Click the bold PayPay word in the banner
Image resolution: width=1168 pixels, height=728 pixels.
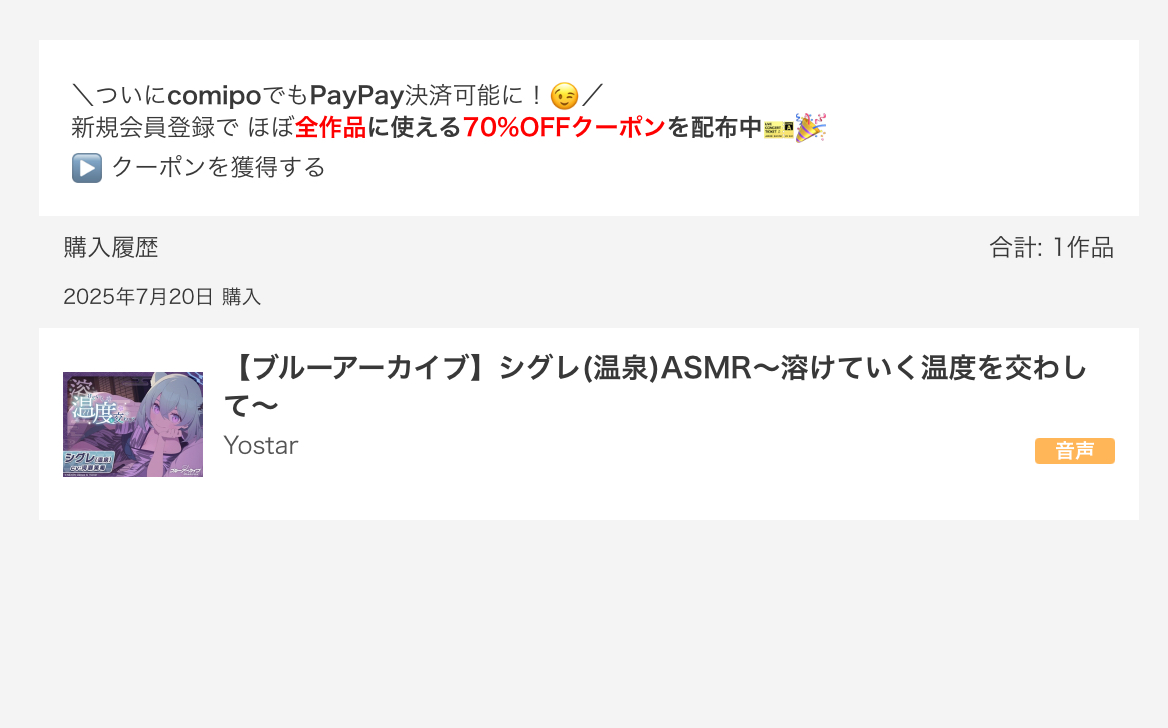(357, 96)
